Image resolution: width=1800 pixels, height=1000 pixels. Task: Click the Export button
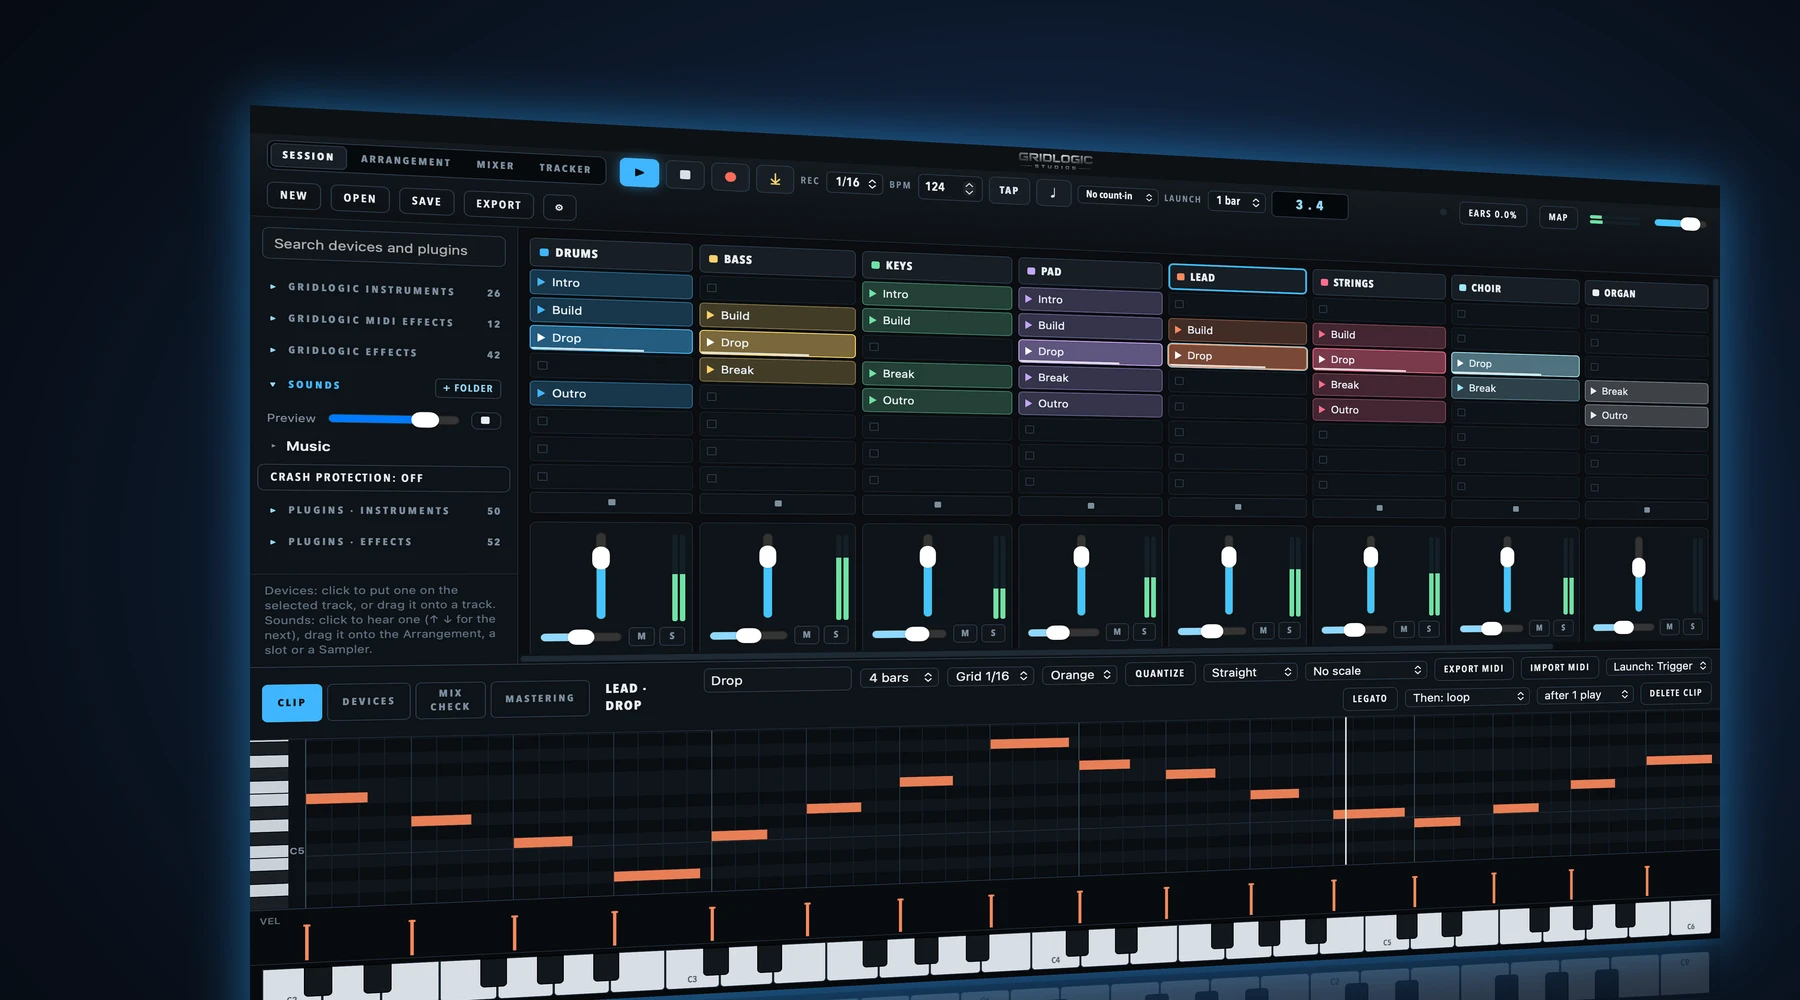(498, 204)
